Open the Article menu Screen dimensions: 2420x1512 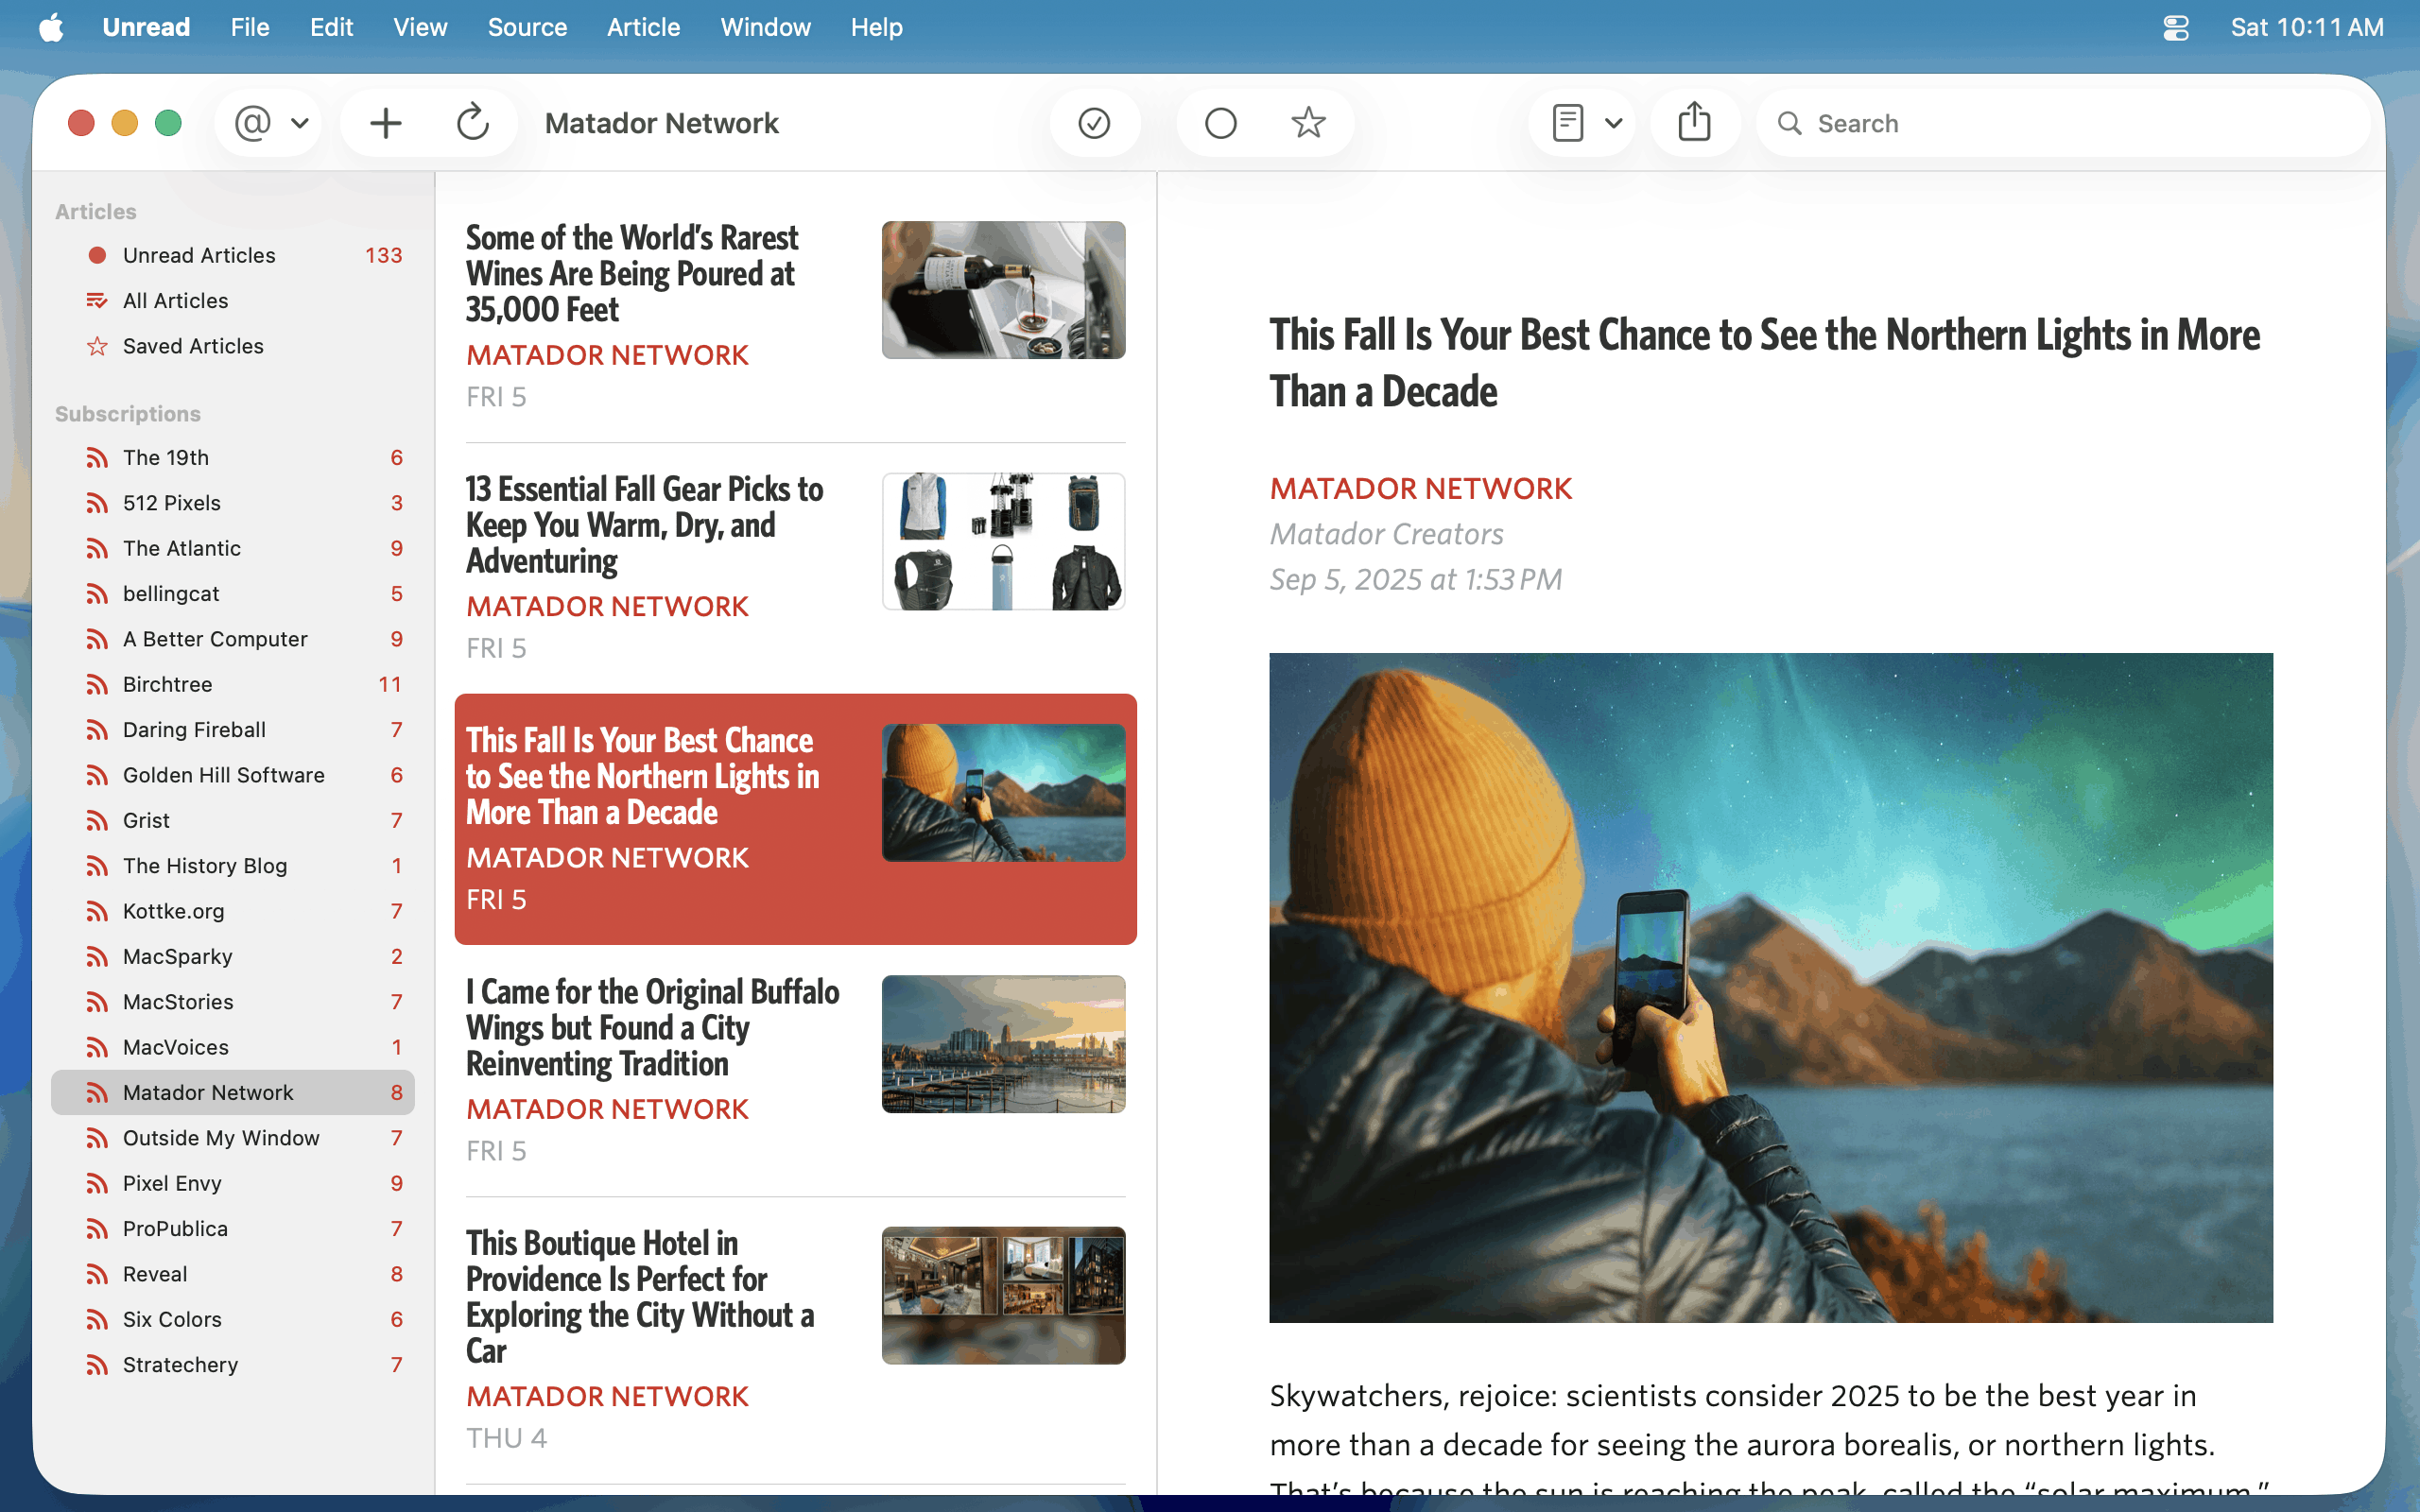click(x=643, y=27)
